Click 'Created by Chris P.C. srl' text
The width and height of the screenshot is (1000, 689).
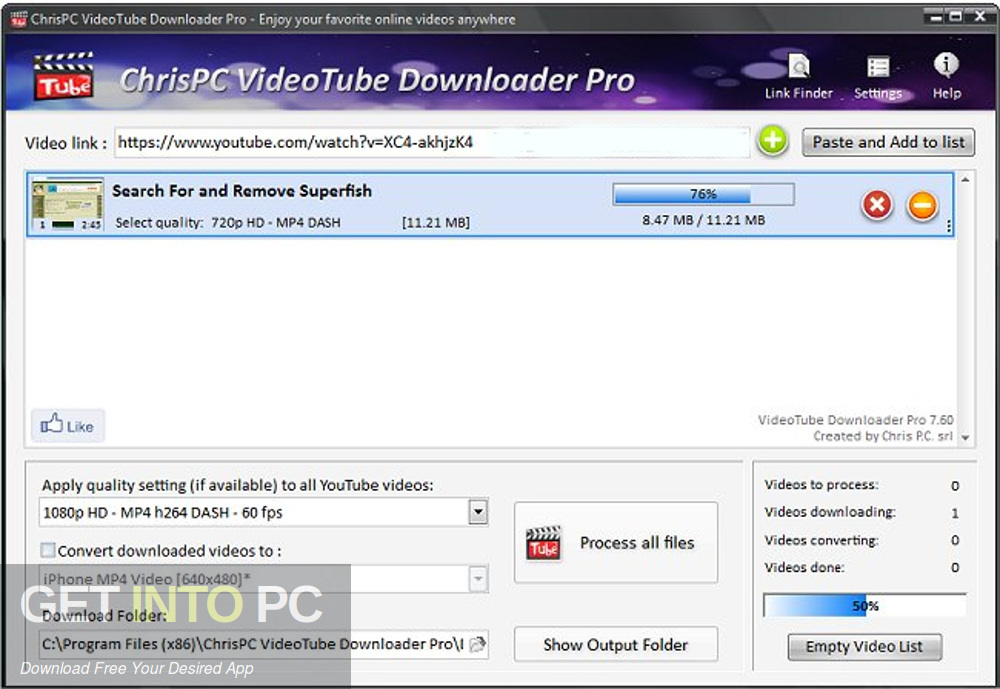click(x=883, y=436)
